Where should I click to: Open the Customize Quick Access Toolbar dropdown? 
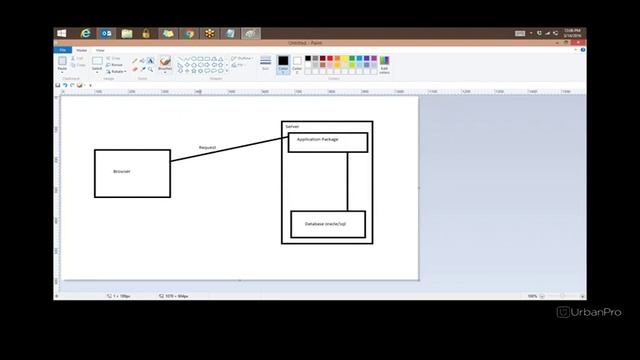click(90, 85)
